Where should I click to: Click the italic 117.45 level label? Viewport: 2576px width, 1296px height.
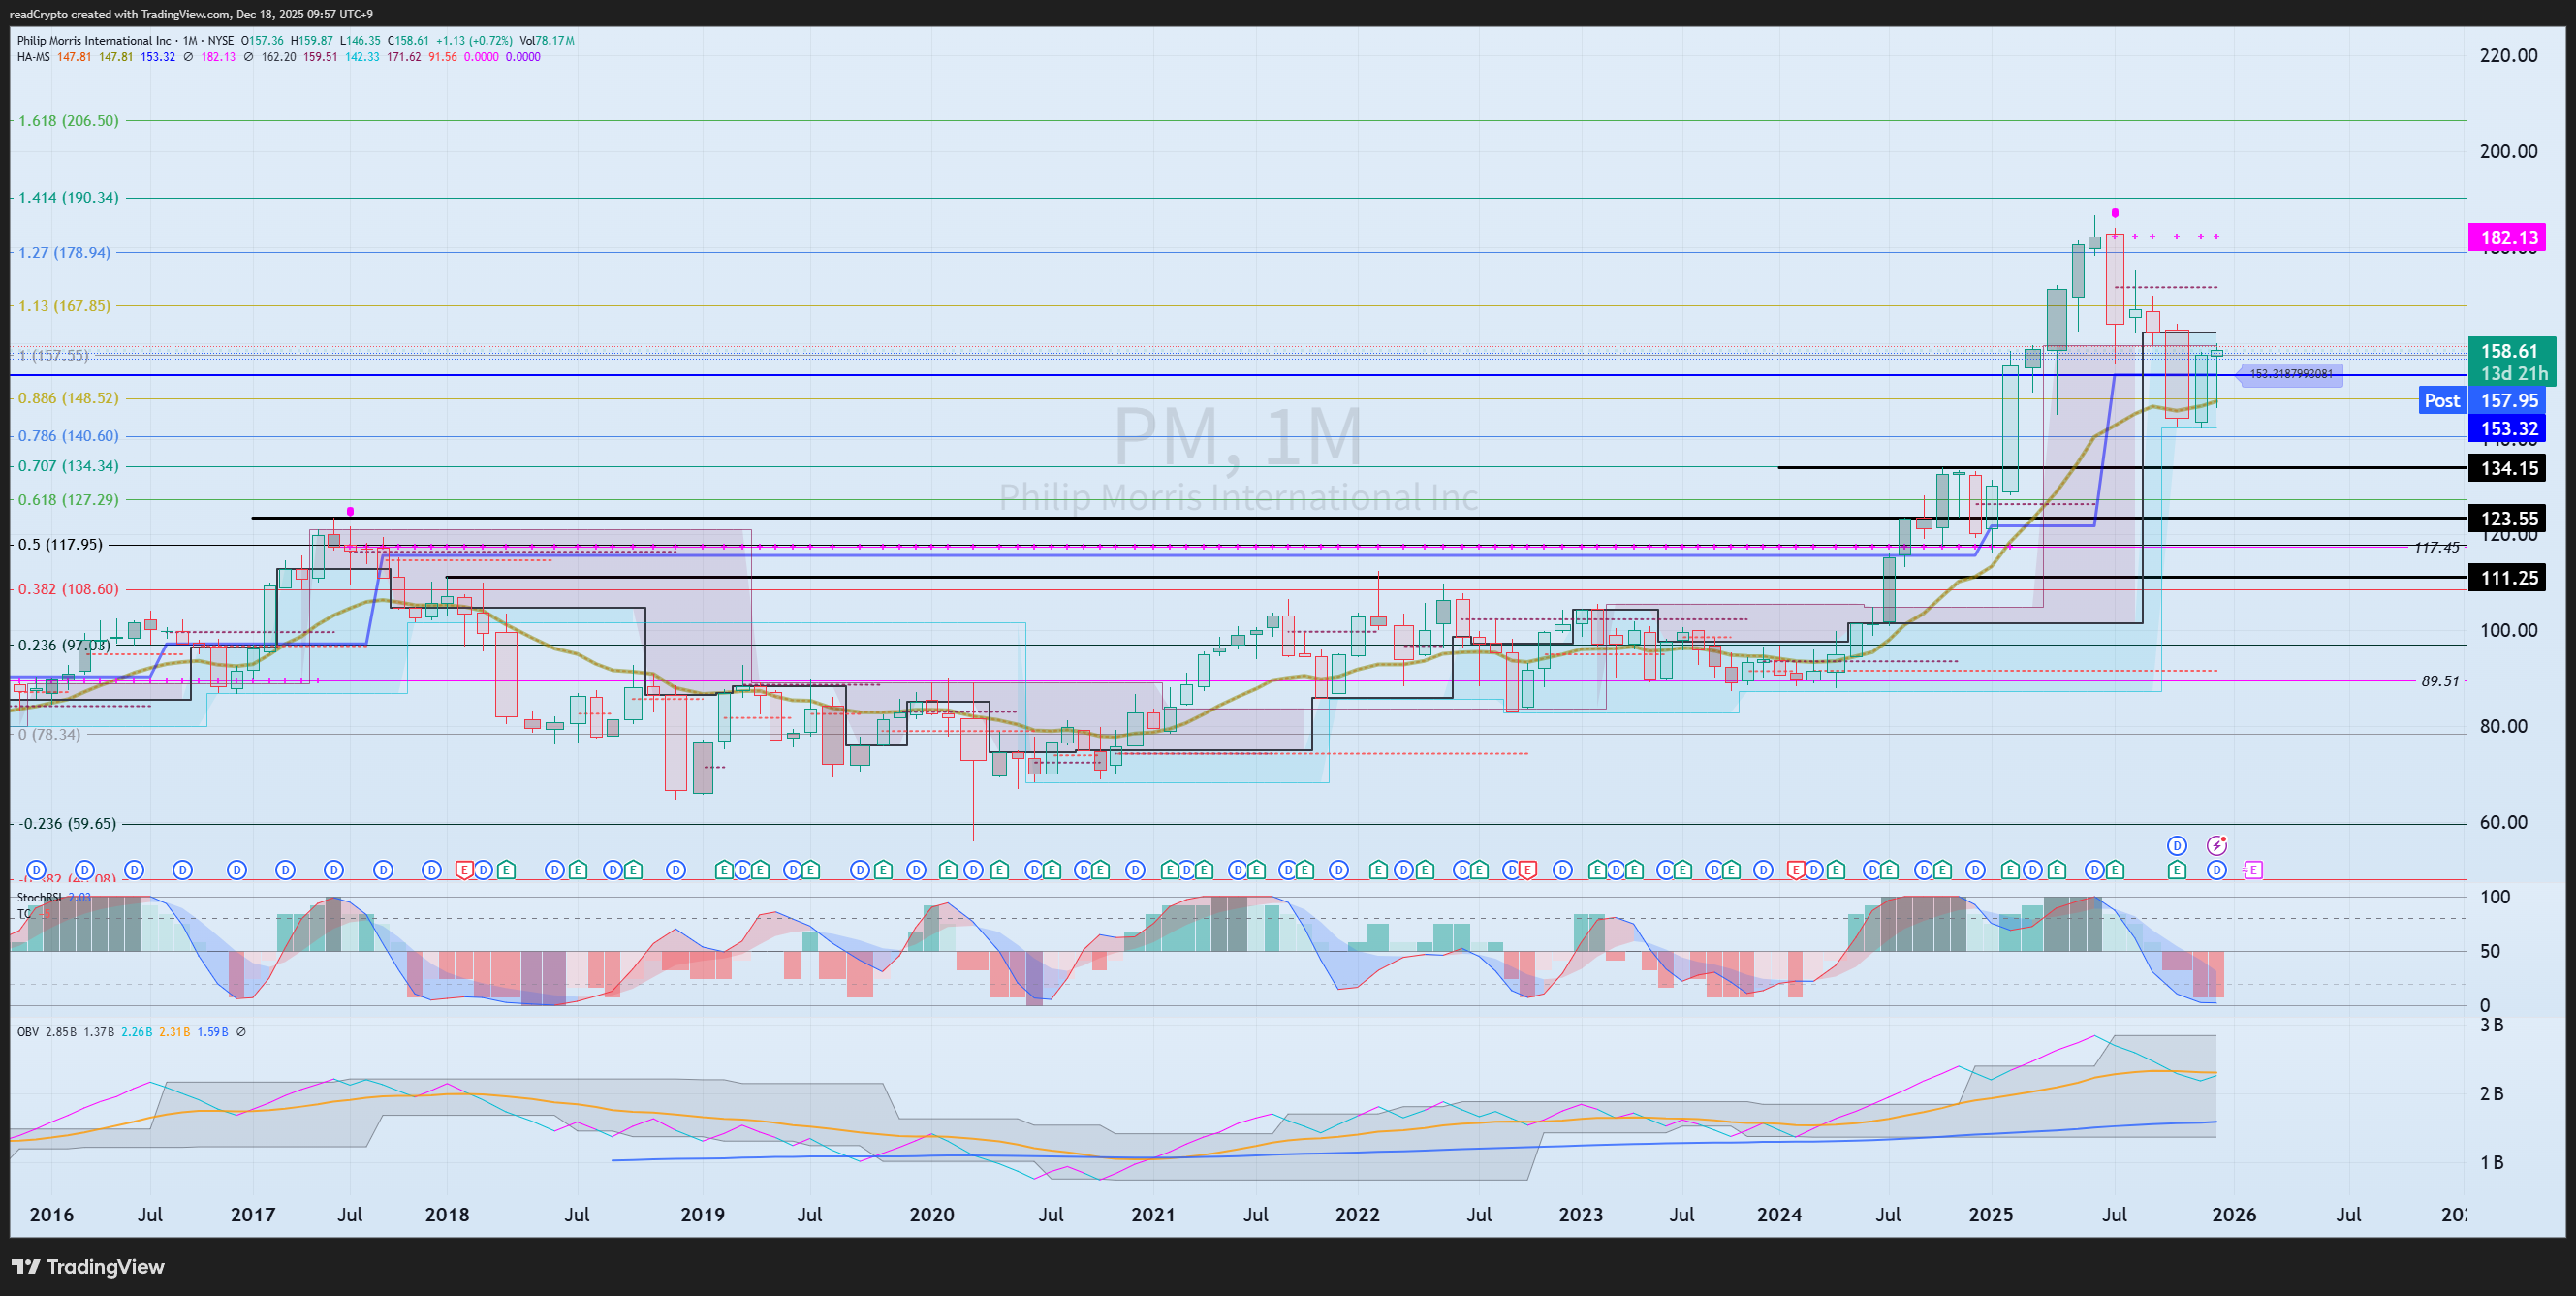(2437, 547)
